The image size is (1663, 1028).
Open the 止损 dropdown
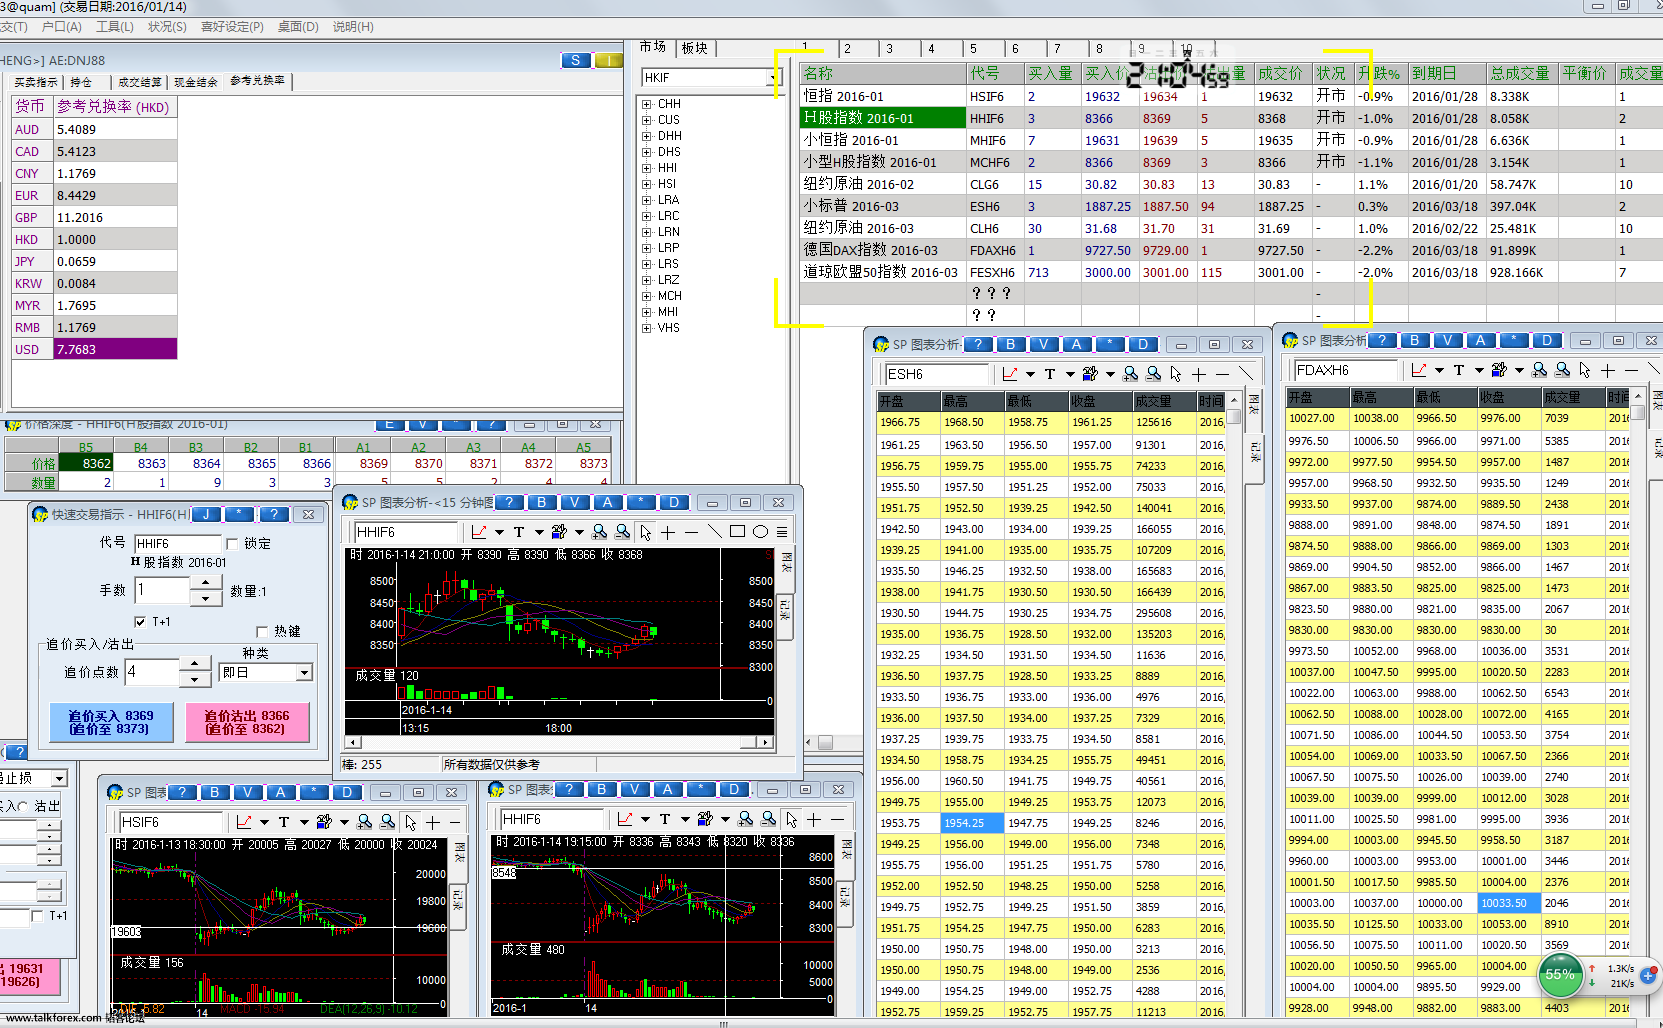point(59,778)
